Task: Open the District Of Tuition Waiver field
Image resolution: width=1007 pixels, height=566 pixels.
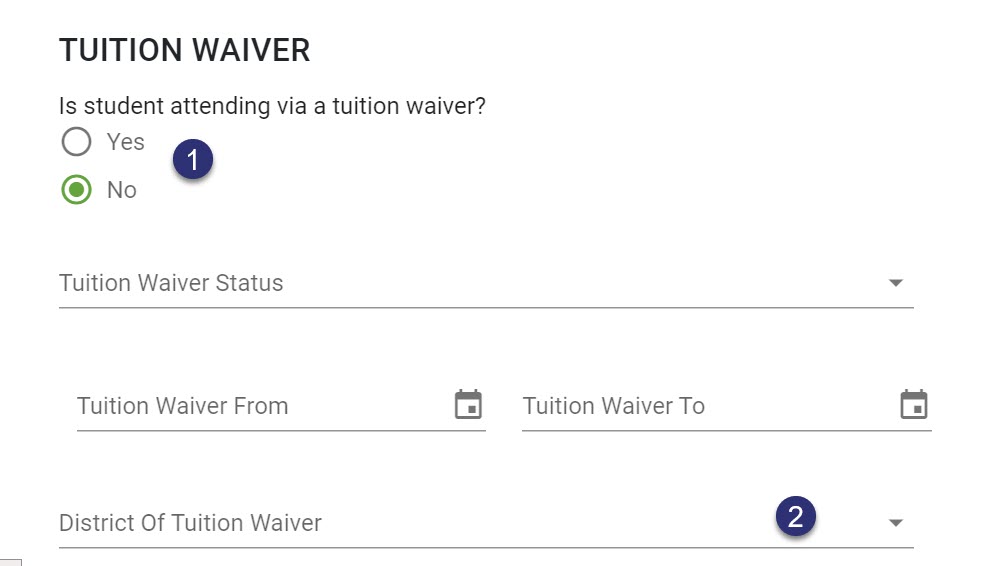Action: click(486, 524)
